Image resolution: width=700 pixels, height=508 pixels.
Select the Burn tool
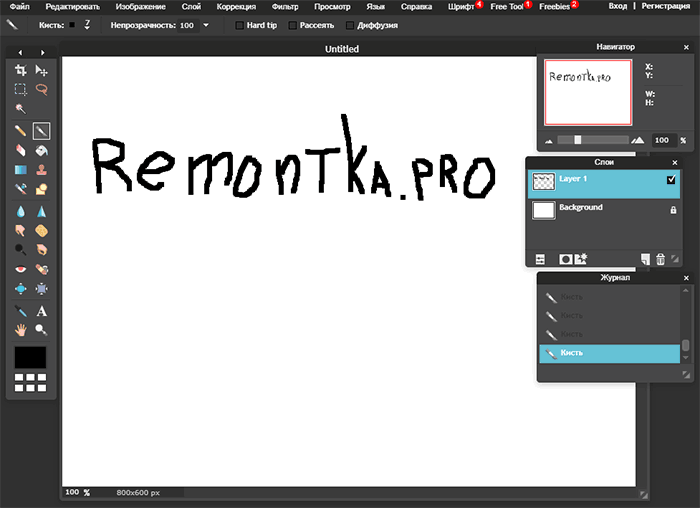click(42, 250)
